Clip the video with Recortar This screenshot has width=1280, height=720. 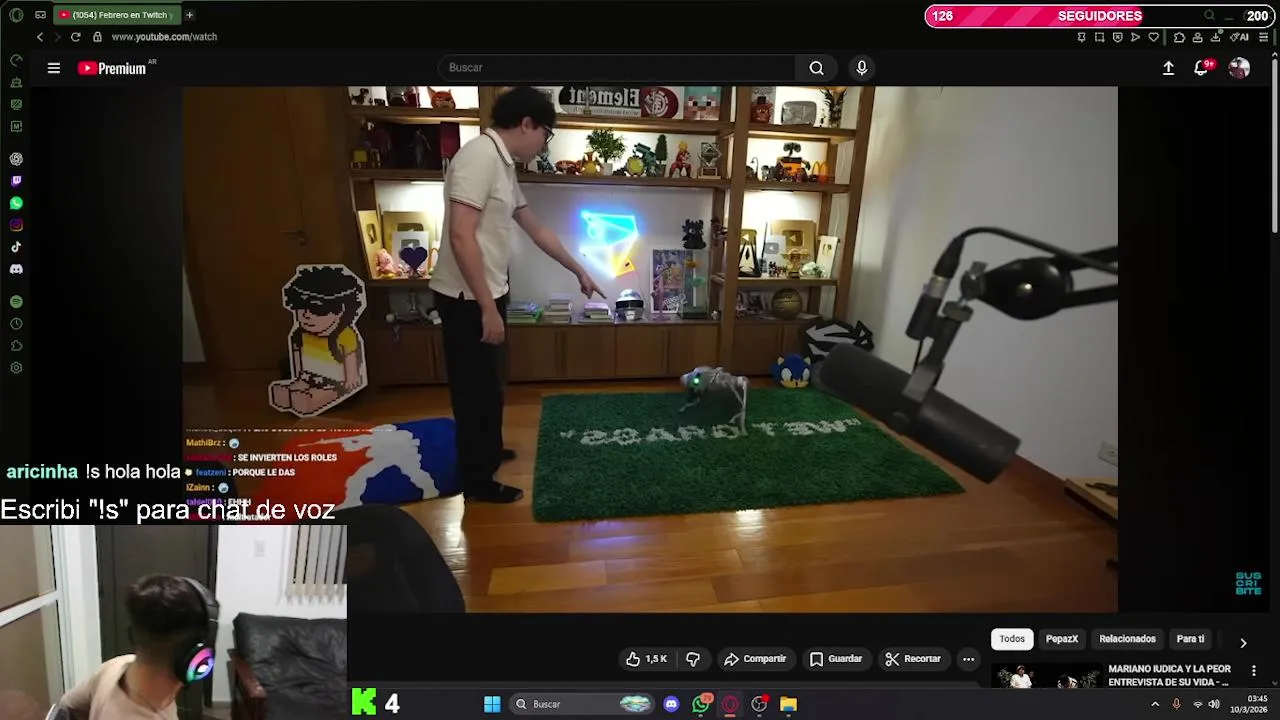click(x=912, y=659)
